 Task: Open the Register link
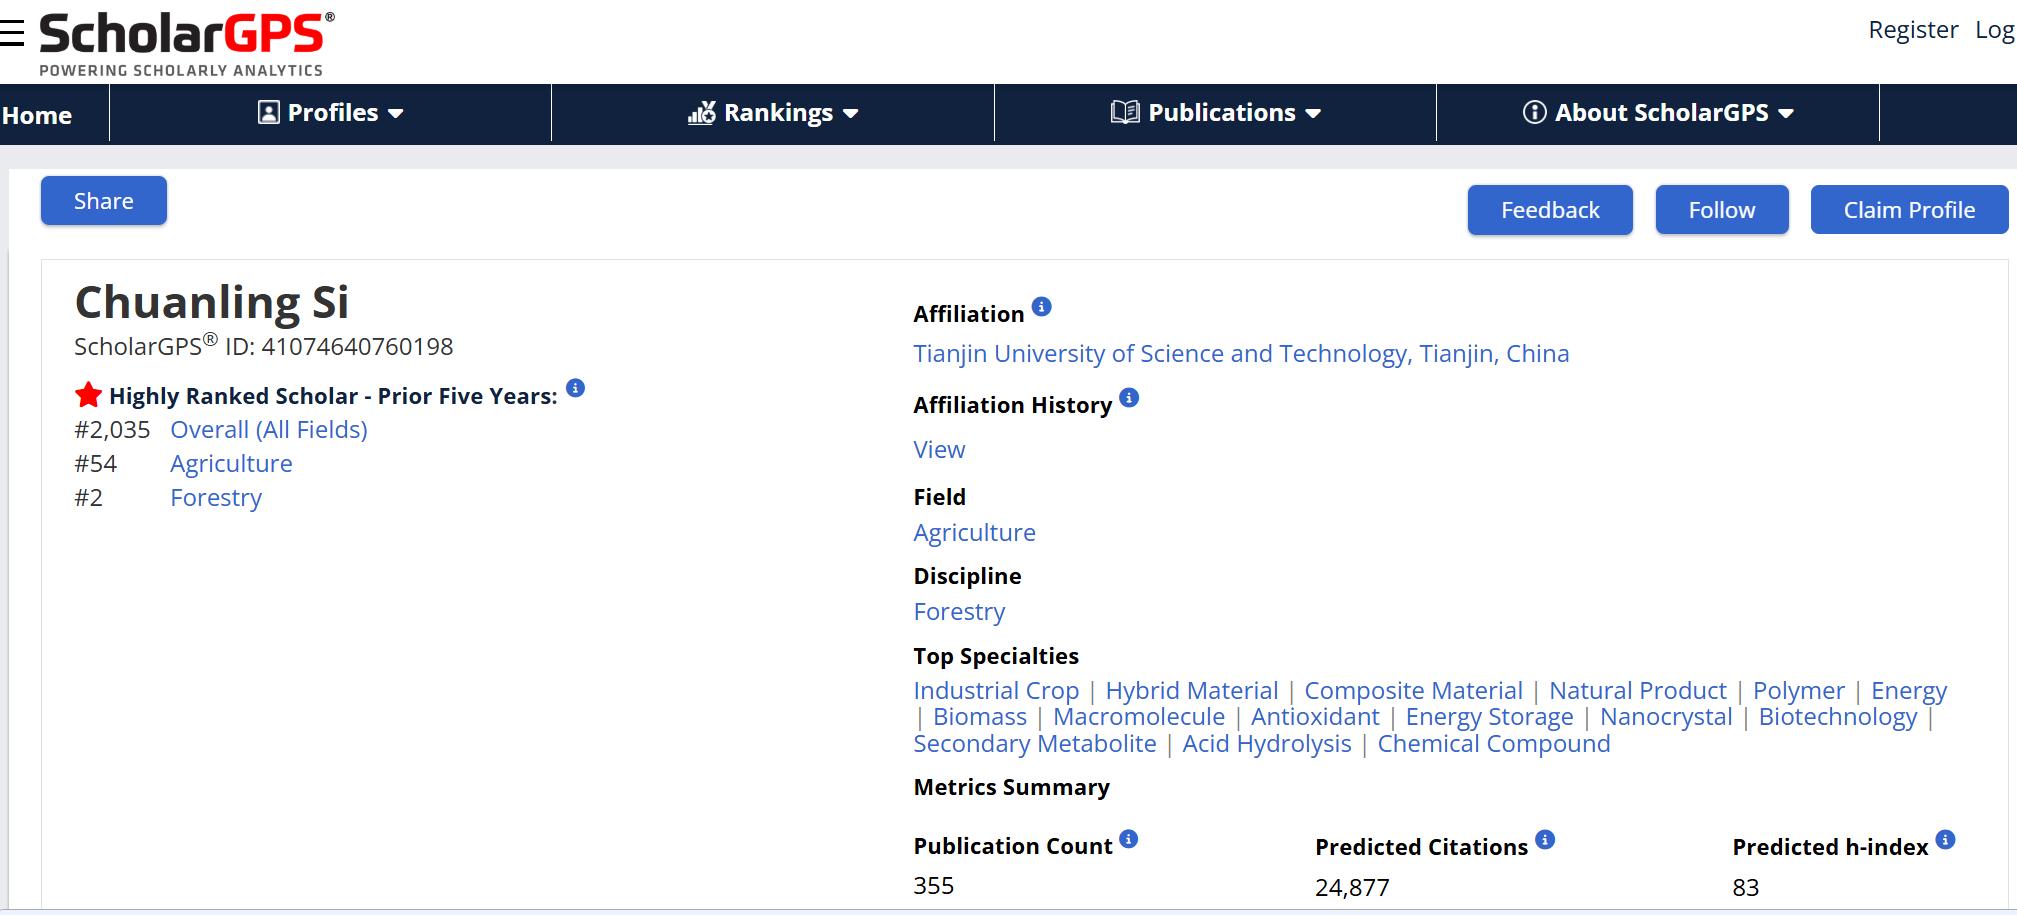click(x=1913, y=30)
